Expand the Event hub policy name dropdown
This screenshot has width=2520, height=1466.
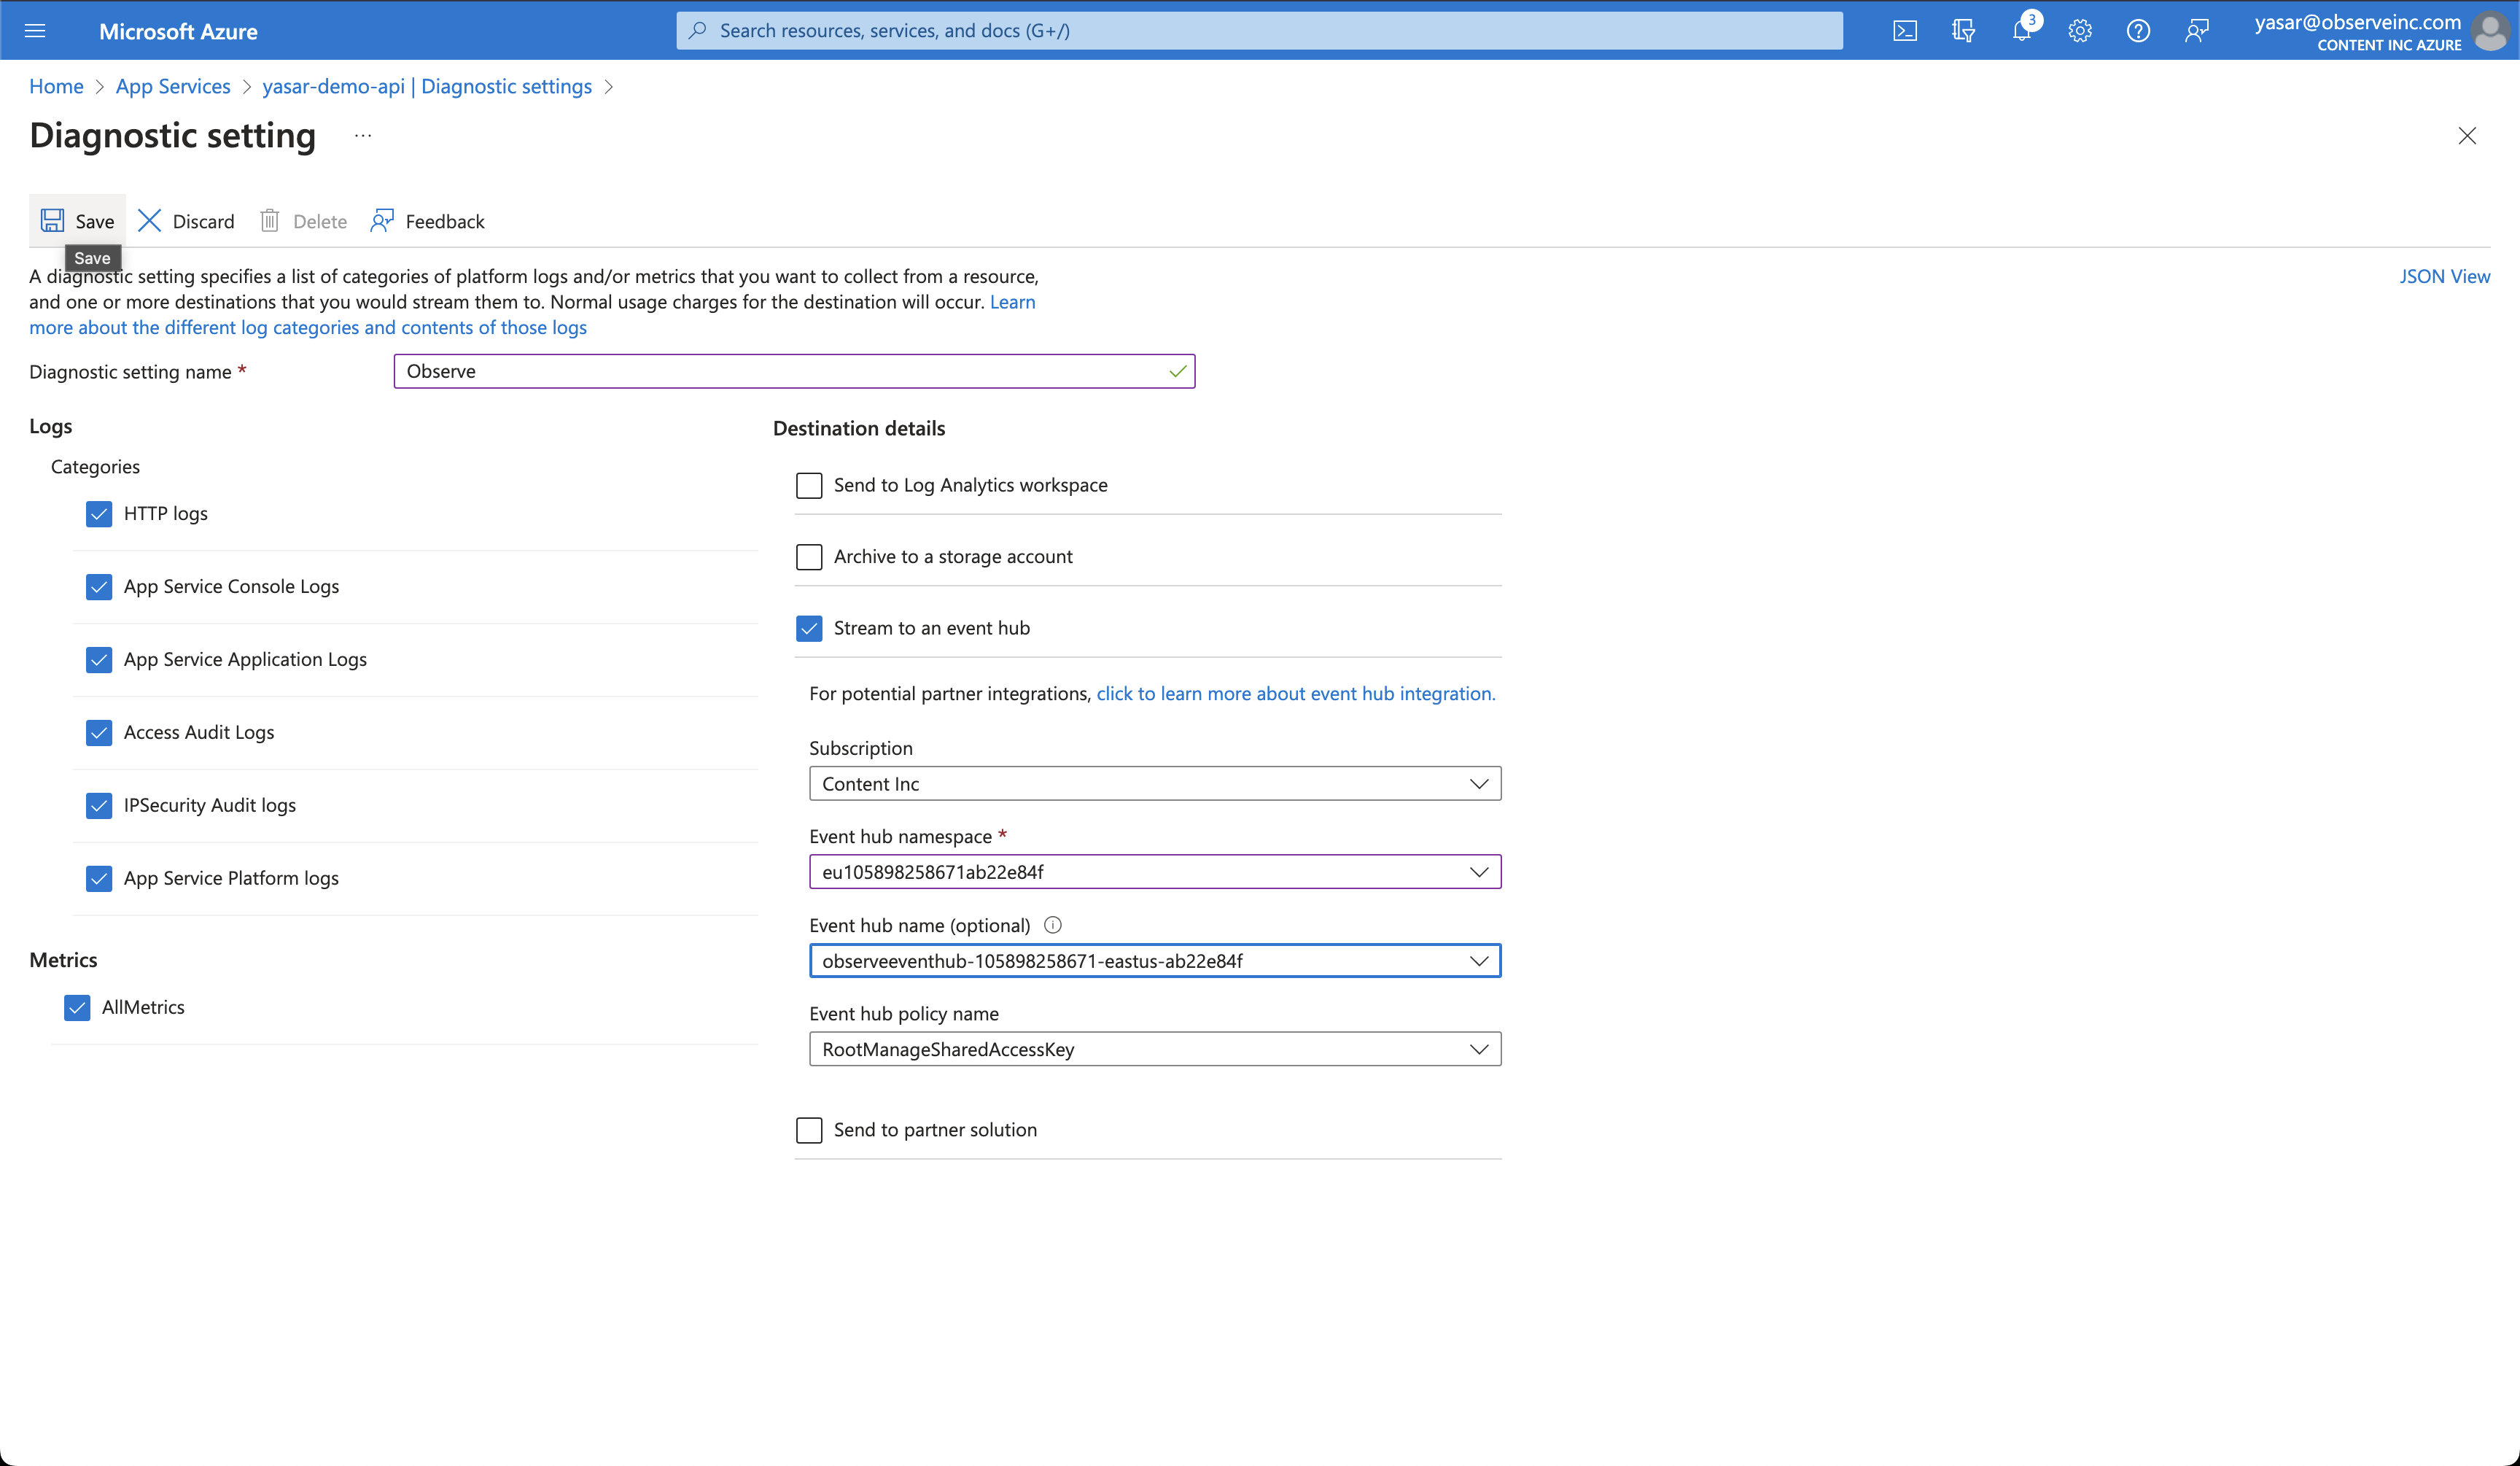(1154, 1049)
